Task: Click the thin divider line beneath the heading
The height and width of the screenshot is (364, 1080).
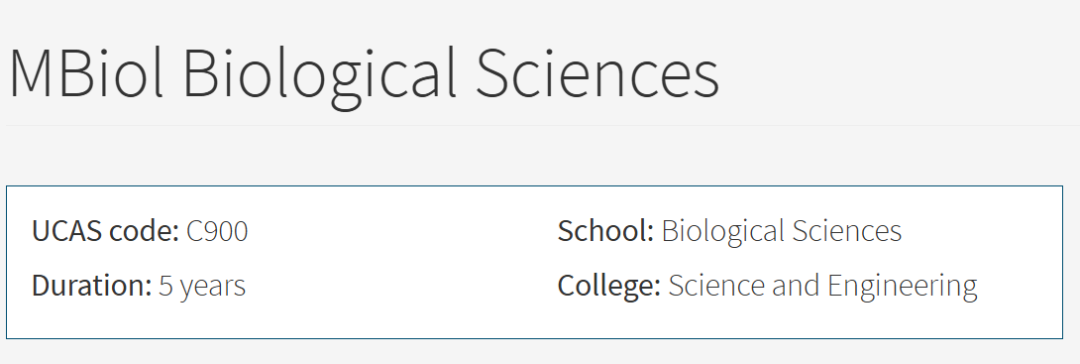Action: click(x=540, y=125)
